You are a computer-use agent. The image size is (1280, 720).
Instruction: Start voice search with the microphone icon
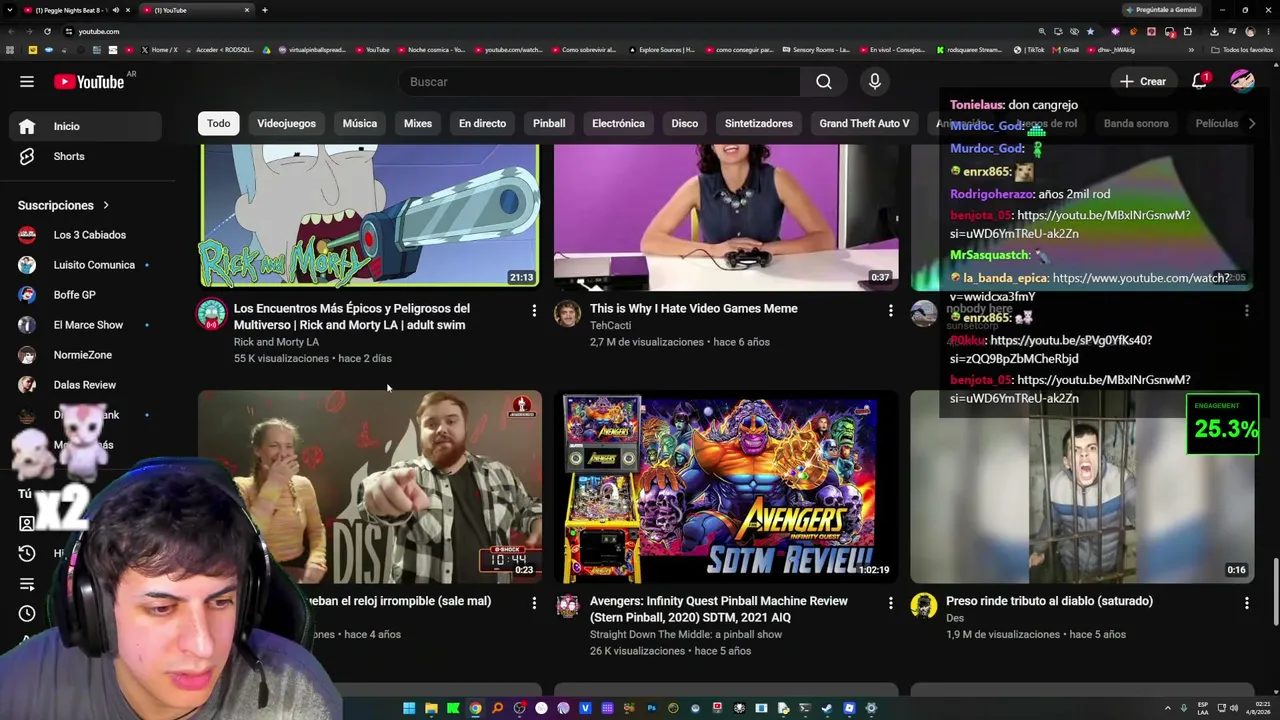click(875, 82)
